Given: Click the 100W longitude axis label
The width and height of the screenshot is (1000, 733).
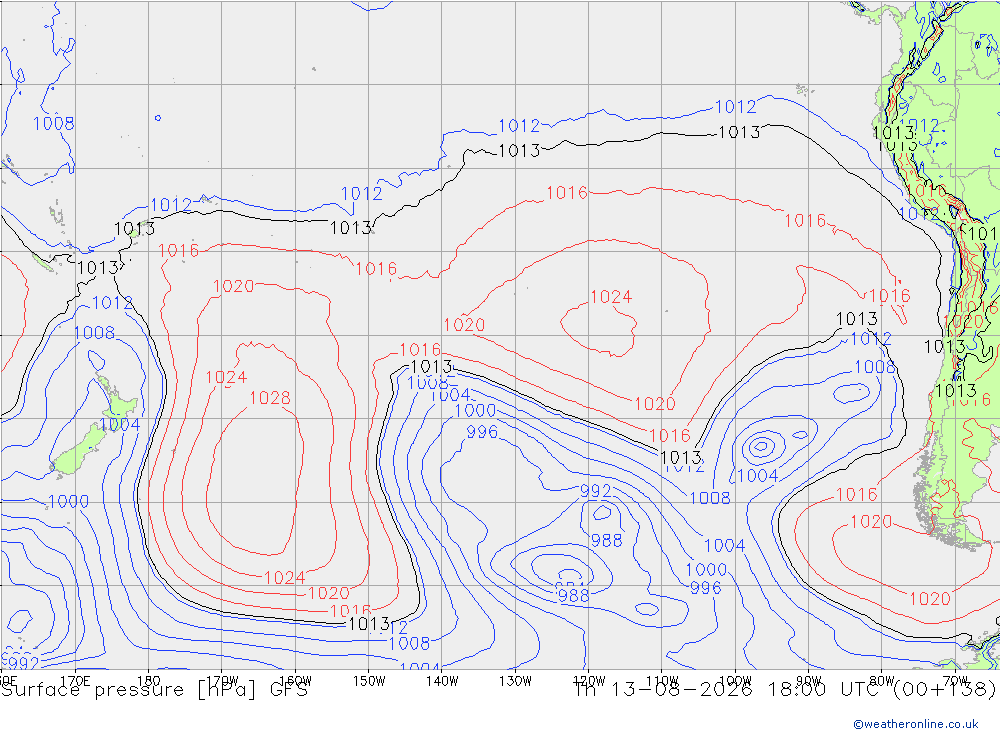Looking at the screenshot, I should (x=735, y=681).
